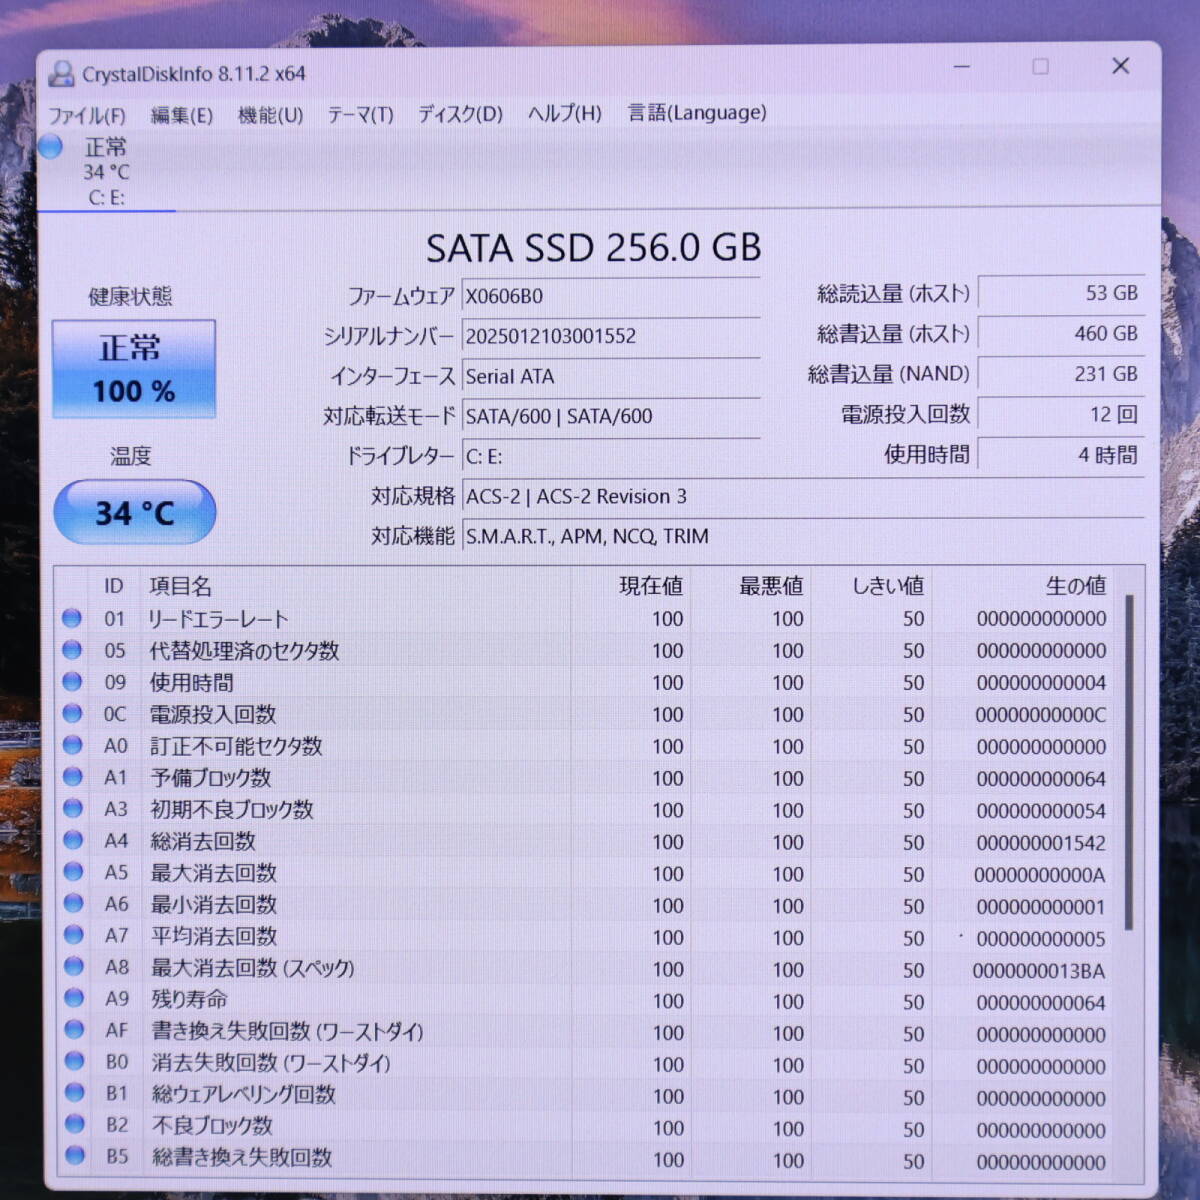Viewport: 1200px width, 1200px height.
Task: Click the status orb for 最大消去回数 (スペック) row
Action: 73,966
